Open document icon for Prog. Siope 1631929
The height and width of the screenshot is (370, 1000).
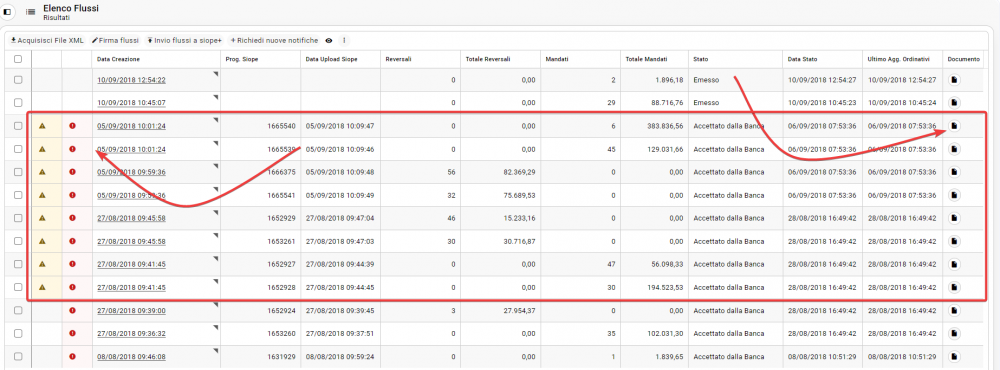[954, 356]
